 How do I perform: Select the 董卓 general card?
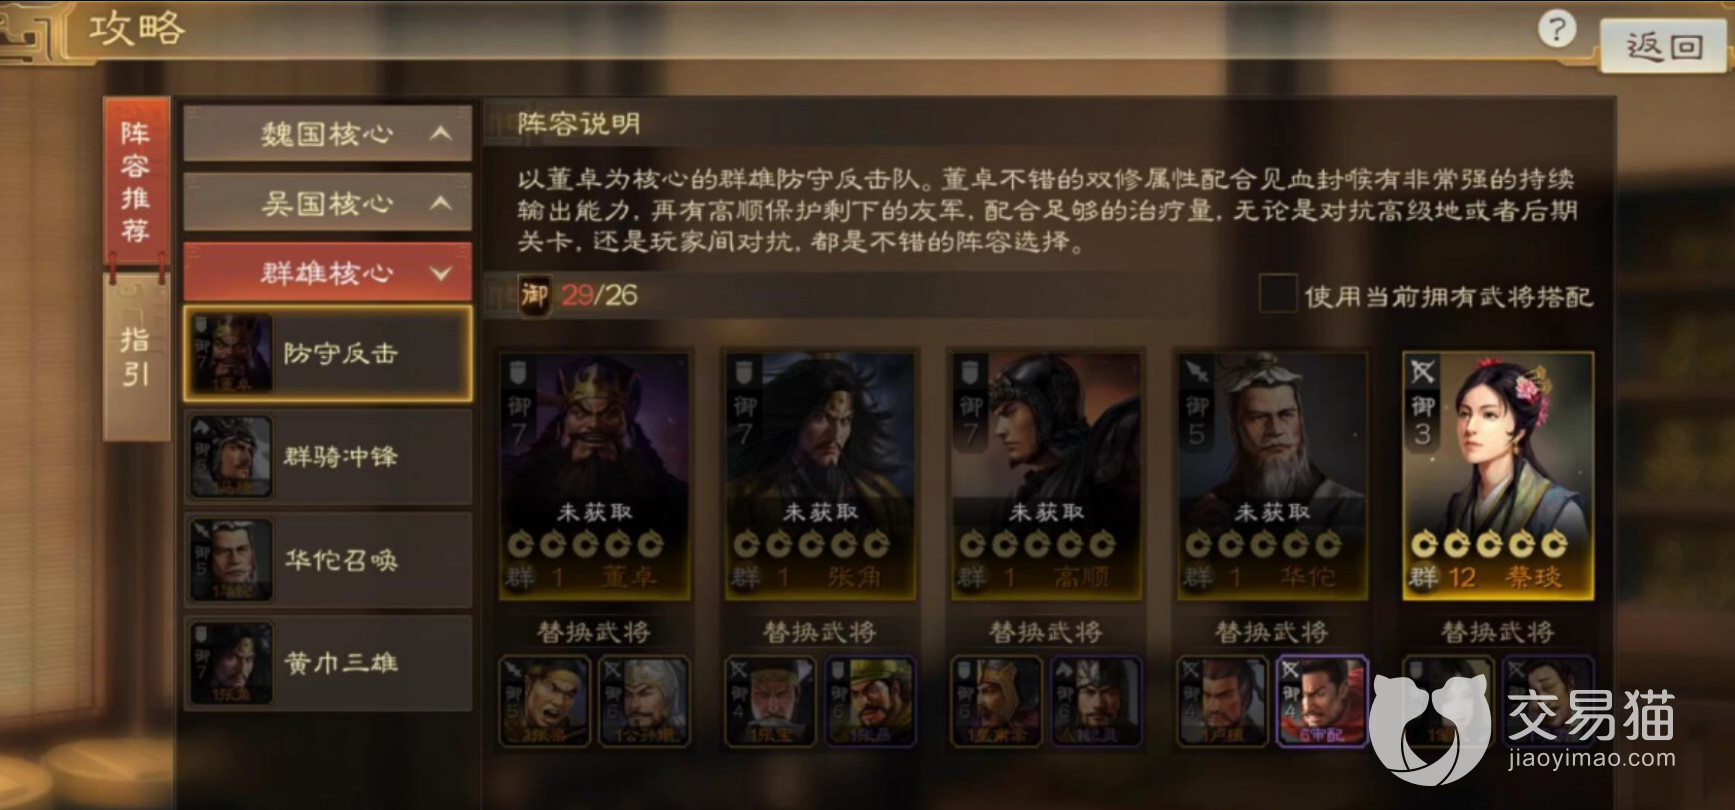595,475
